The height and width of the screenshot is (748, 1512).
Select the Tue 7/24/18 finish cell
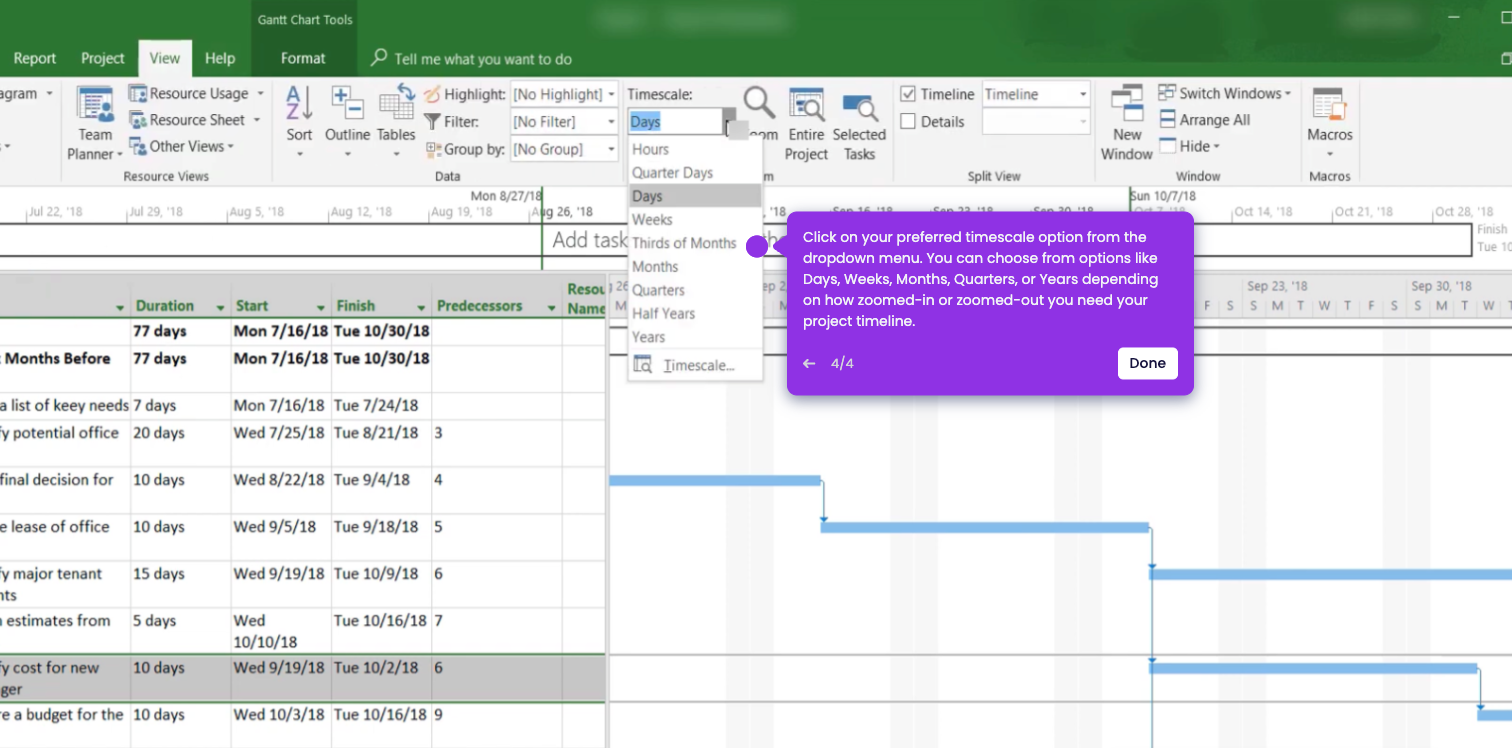tap(381, 405)
